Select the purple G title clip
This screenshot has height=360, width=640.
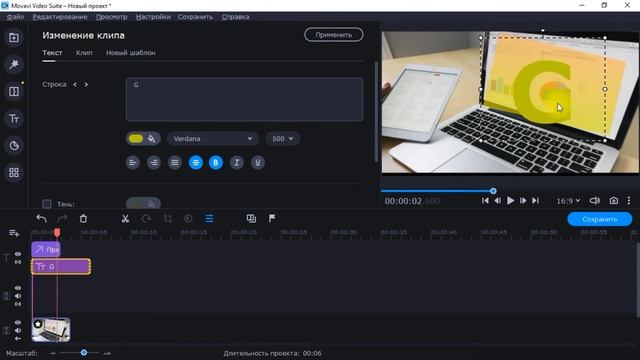[61, 267]
